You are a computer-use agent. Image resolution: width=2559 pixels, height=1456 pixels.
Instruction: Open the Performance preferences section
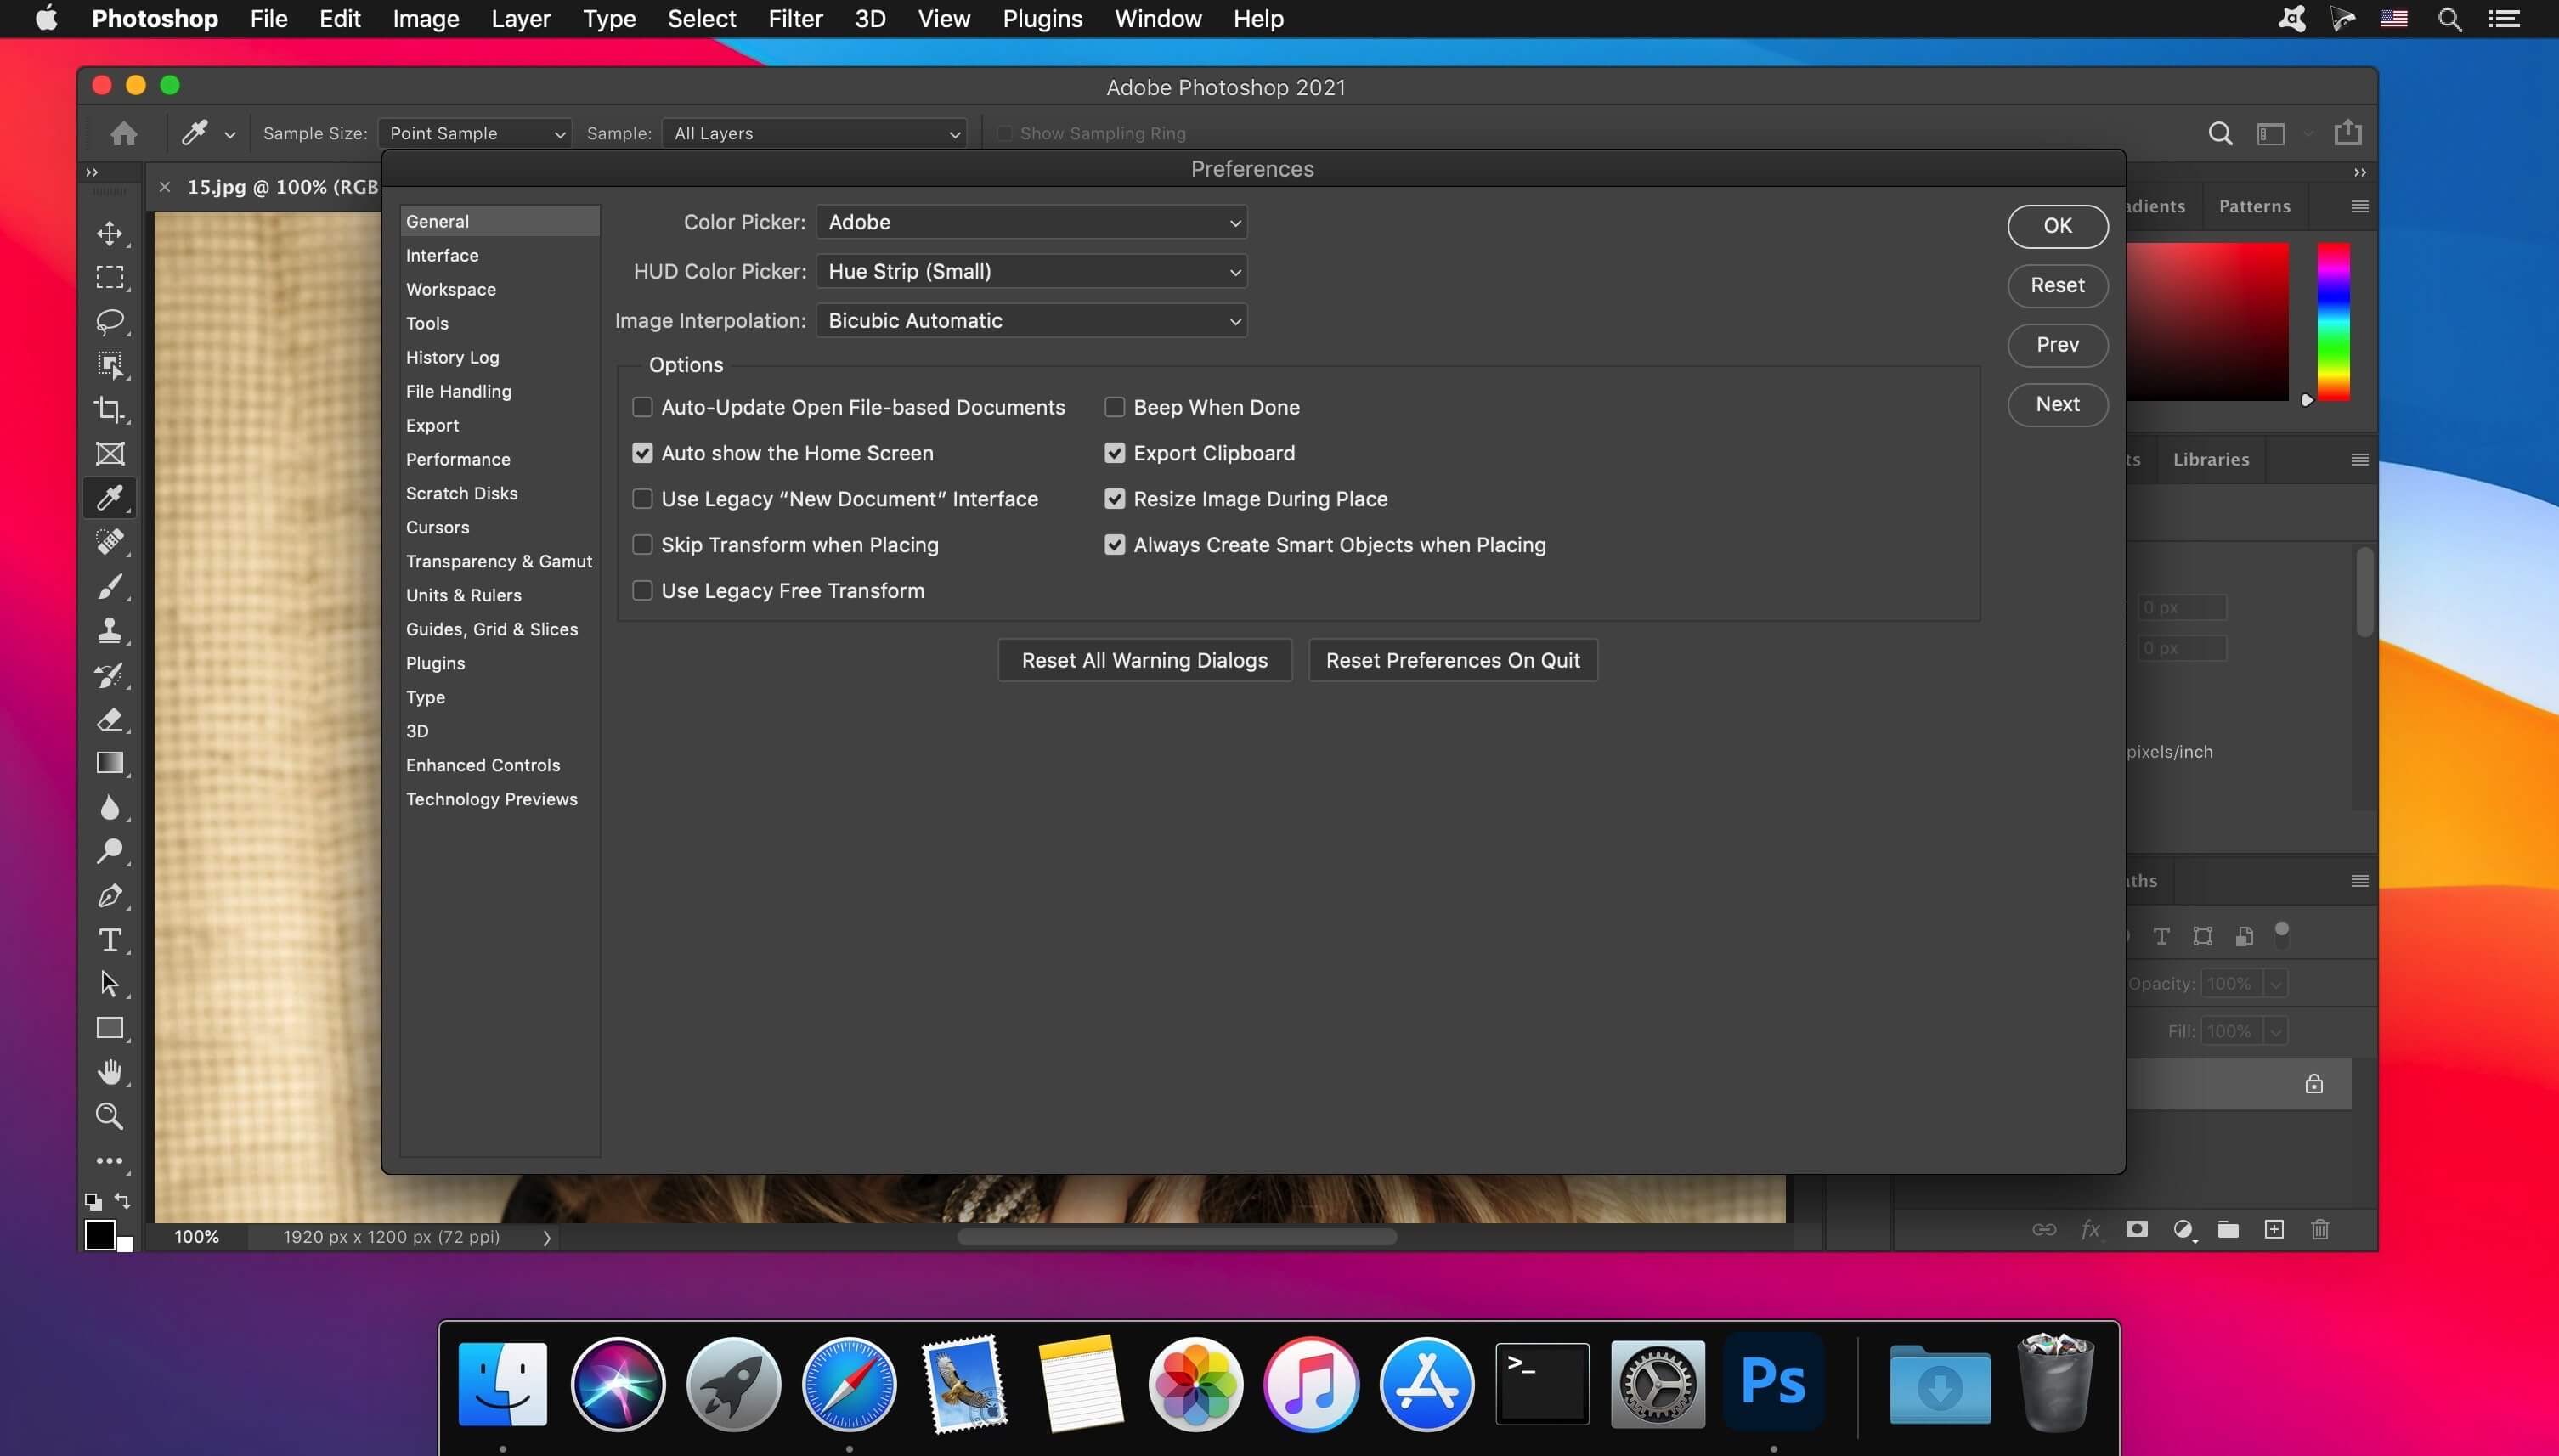457,459
